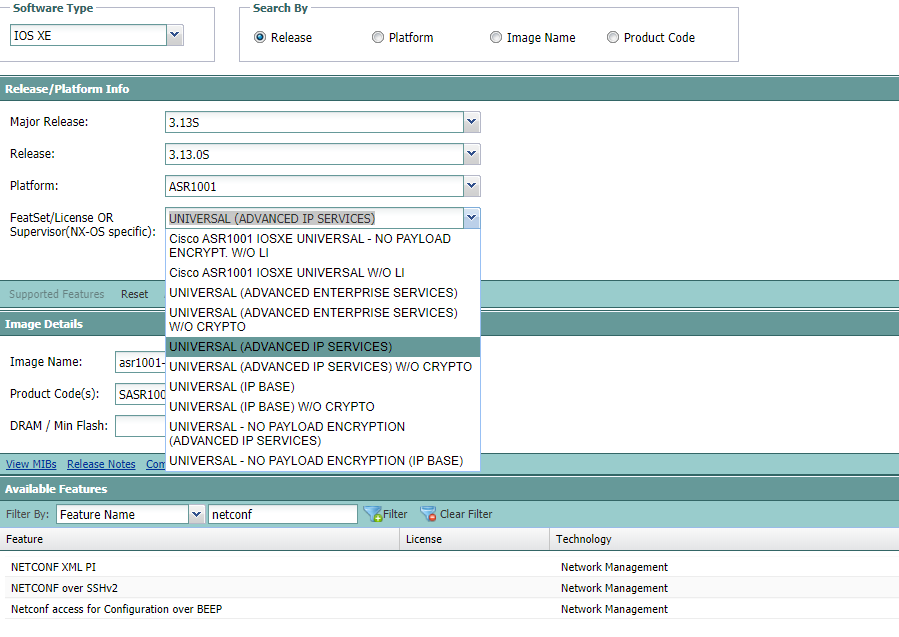
Task: Select the Platform radio button
Action: click(x=378, y=37)
